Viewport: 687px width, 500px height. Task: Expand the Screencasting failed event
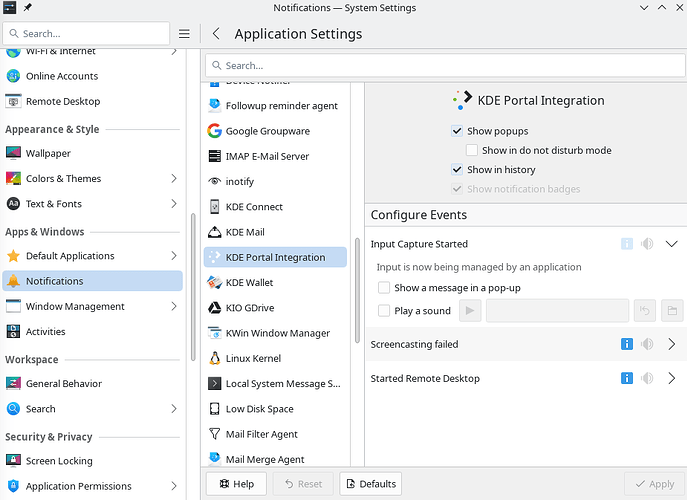point(671,344)
